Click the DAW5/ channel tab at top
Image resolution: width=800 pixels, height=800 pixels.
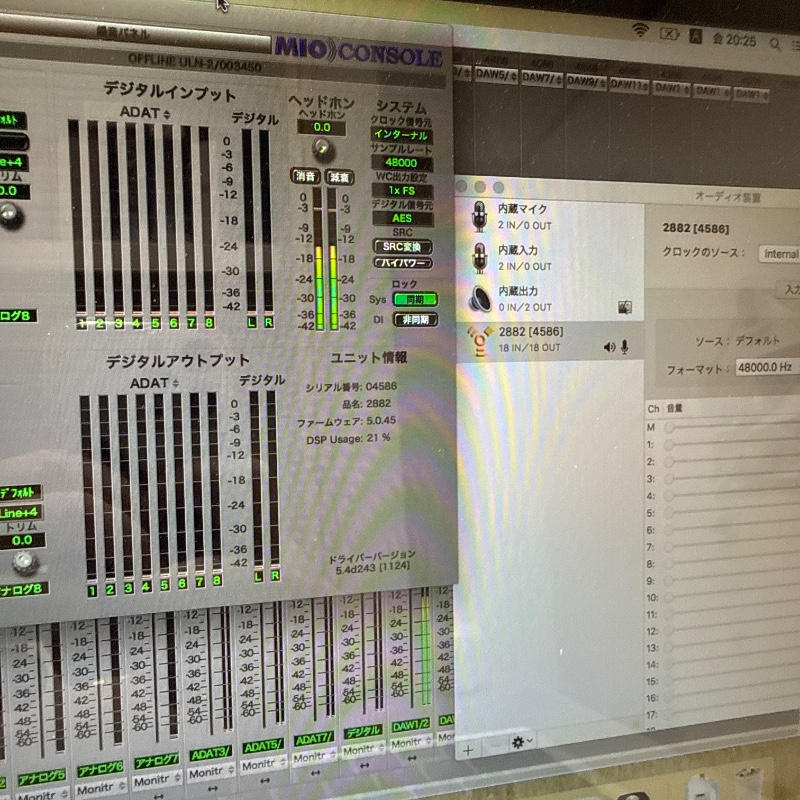pos(499,75)
